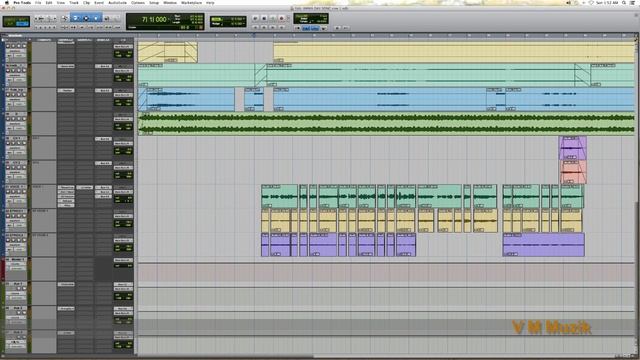Viewport: 640px width, 360px height.
Task: Click the volume icon in menu bar
Action: tap(568, 2)
